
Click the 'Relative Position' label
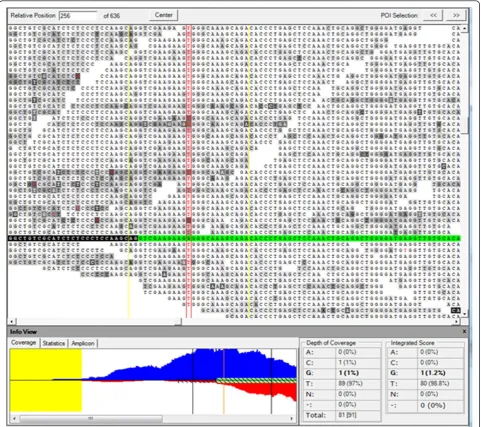pyautogui.click(x=33, y=15)
